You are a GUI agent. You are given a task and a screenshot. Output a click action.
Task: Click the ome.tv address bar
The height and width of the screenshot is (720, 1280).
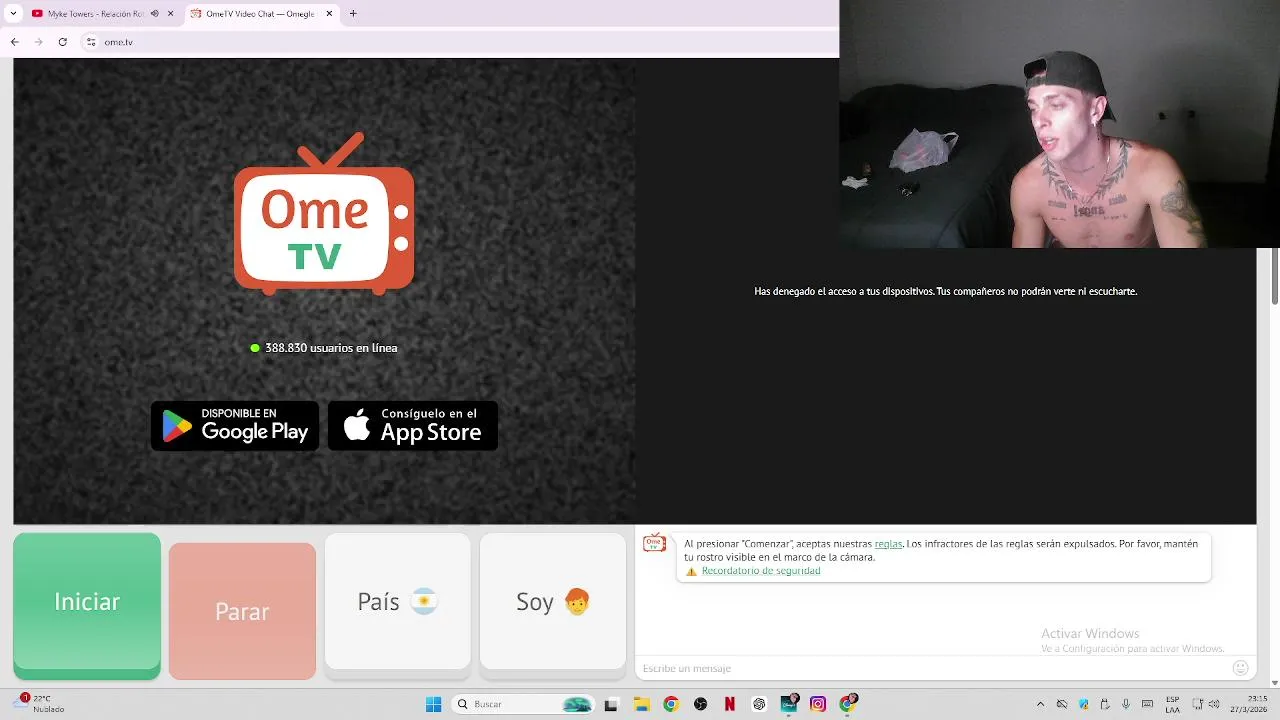coord(460,42)
